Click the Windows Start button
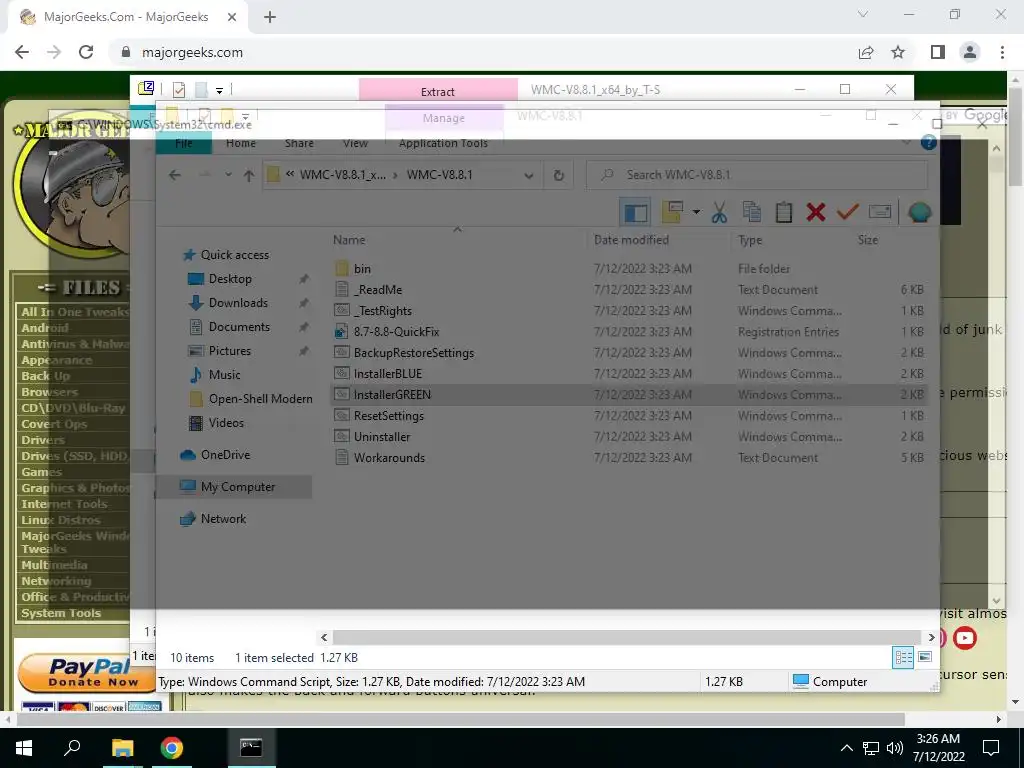 (x=24, y=748)
